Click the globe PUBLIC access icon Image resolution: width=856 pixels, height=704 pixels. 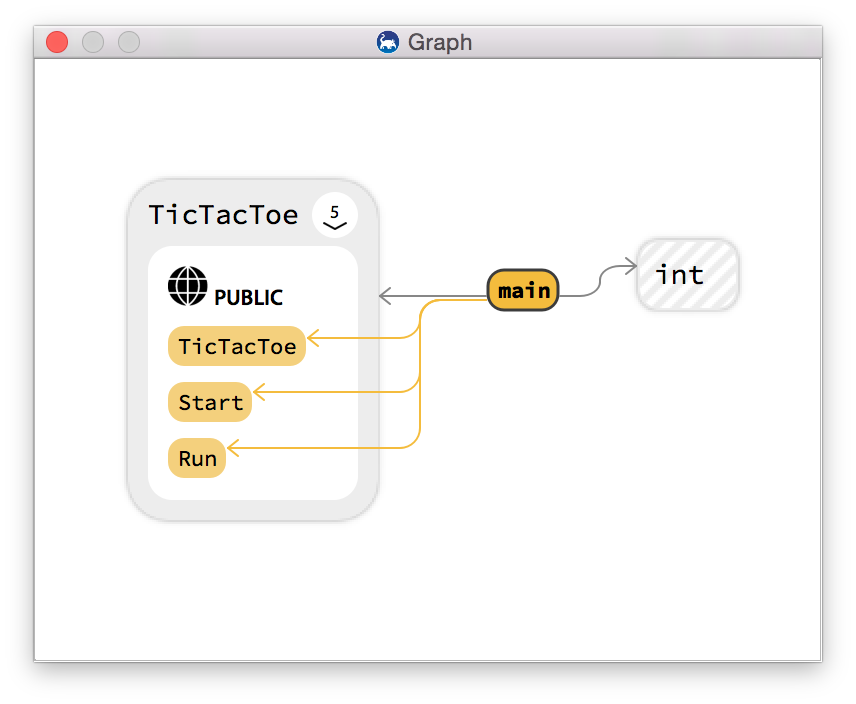point(187,286)
